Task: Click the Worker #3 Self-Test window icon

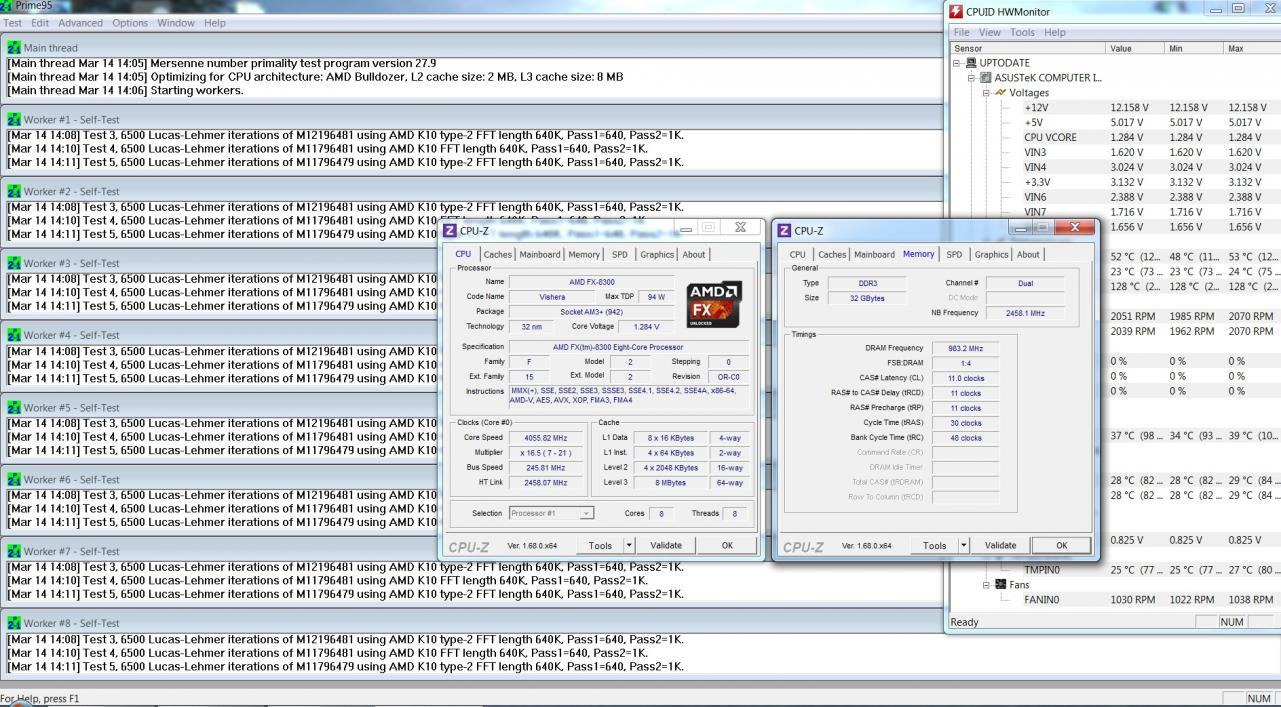Action: [x=14, y=263]
